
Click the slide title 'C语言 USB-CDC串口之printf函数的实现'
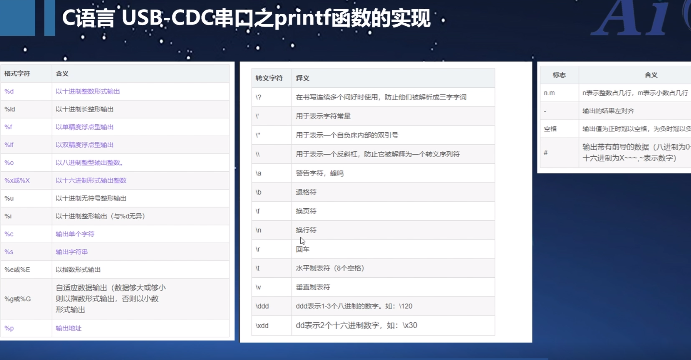246,19
